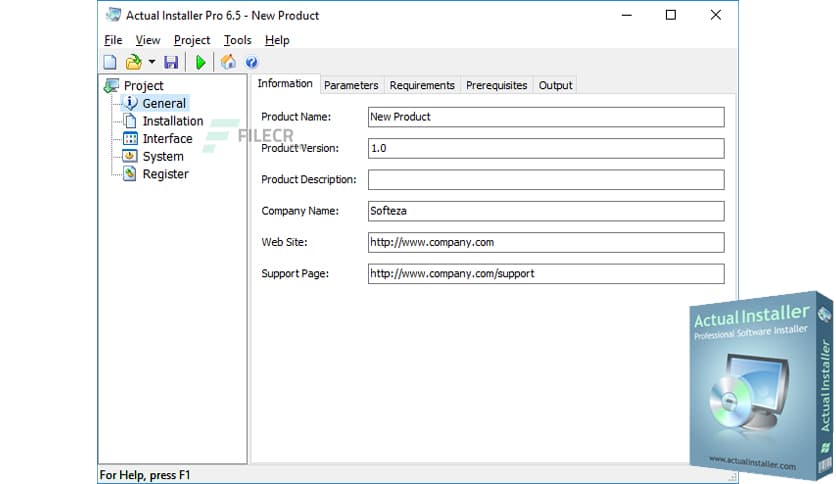
Task: Click the 'Company Name:' label
Action: (300, 211)
